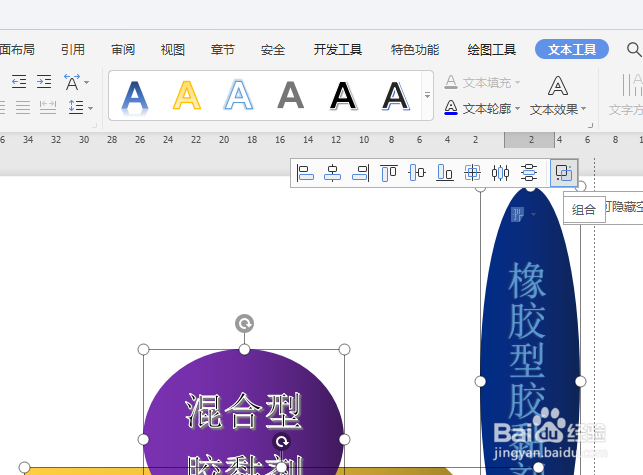Open the 引用 tab
643x475 pixels.
click(73, 50)
